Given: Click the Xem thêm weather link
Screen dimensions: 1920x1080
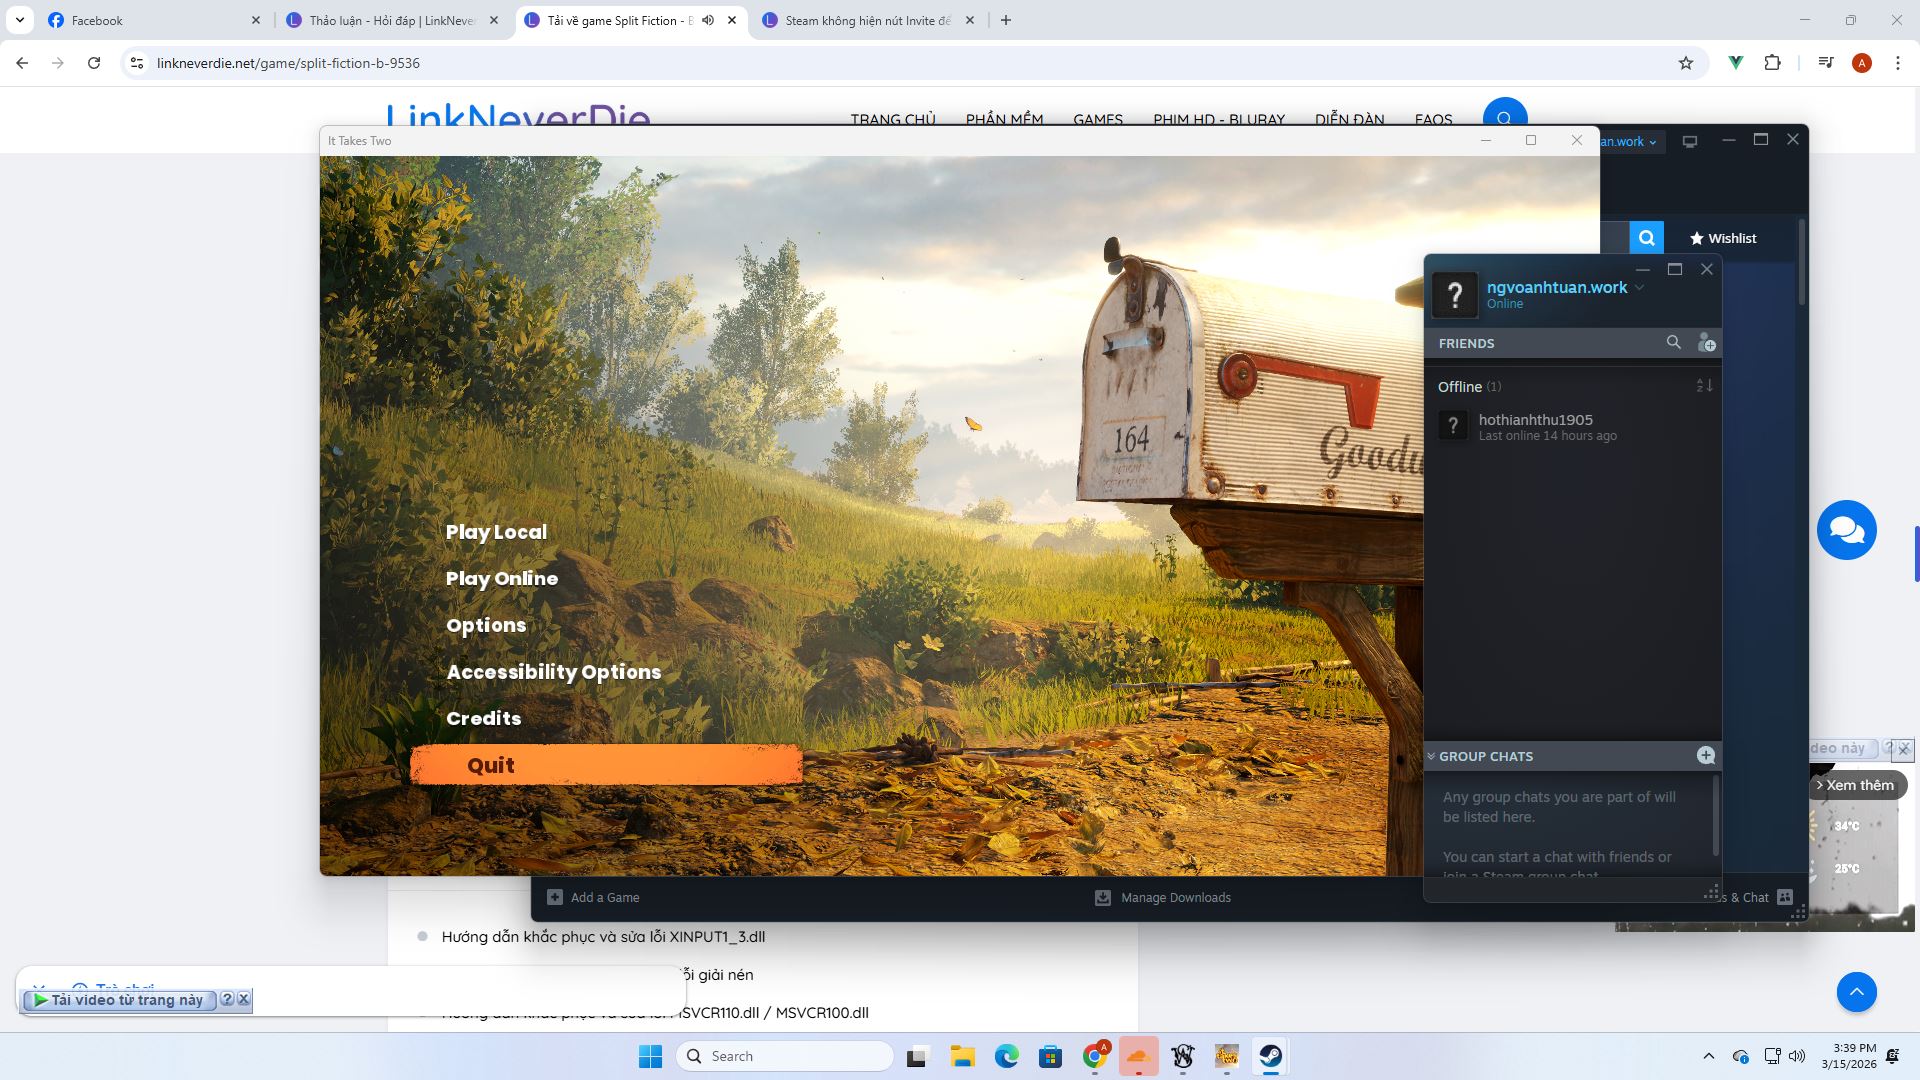Looking at the screenshot, I should 1860,785.
